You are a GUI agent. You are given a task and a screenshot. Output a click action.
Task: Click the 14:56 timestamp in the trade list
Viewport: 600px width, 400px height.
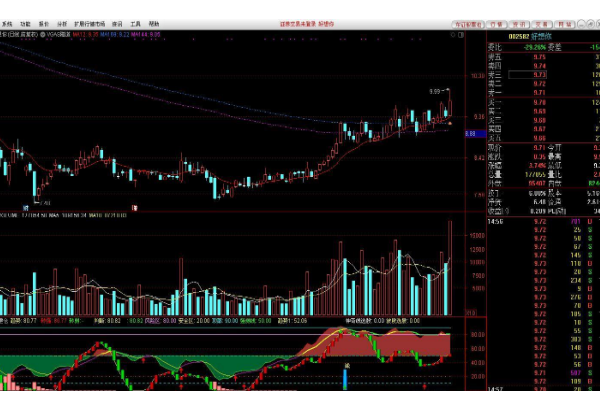click(x=495, y=222)
